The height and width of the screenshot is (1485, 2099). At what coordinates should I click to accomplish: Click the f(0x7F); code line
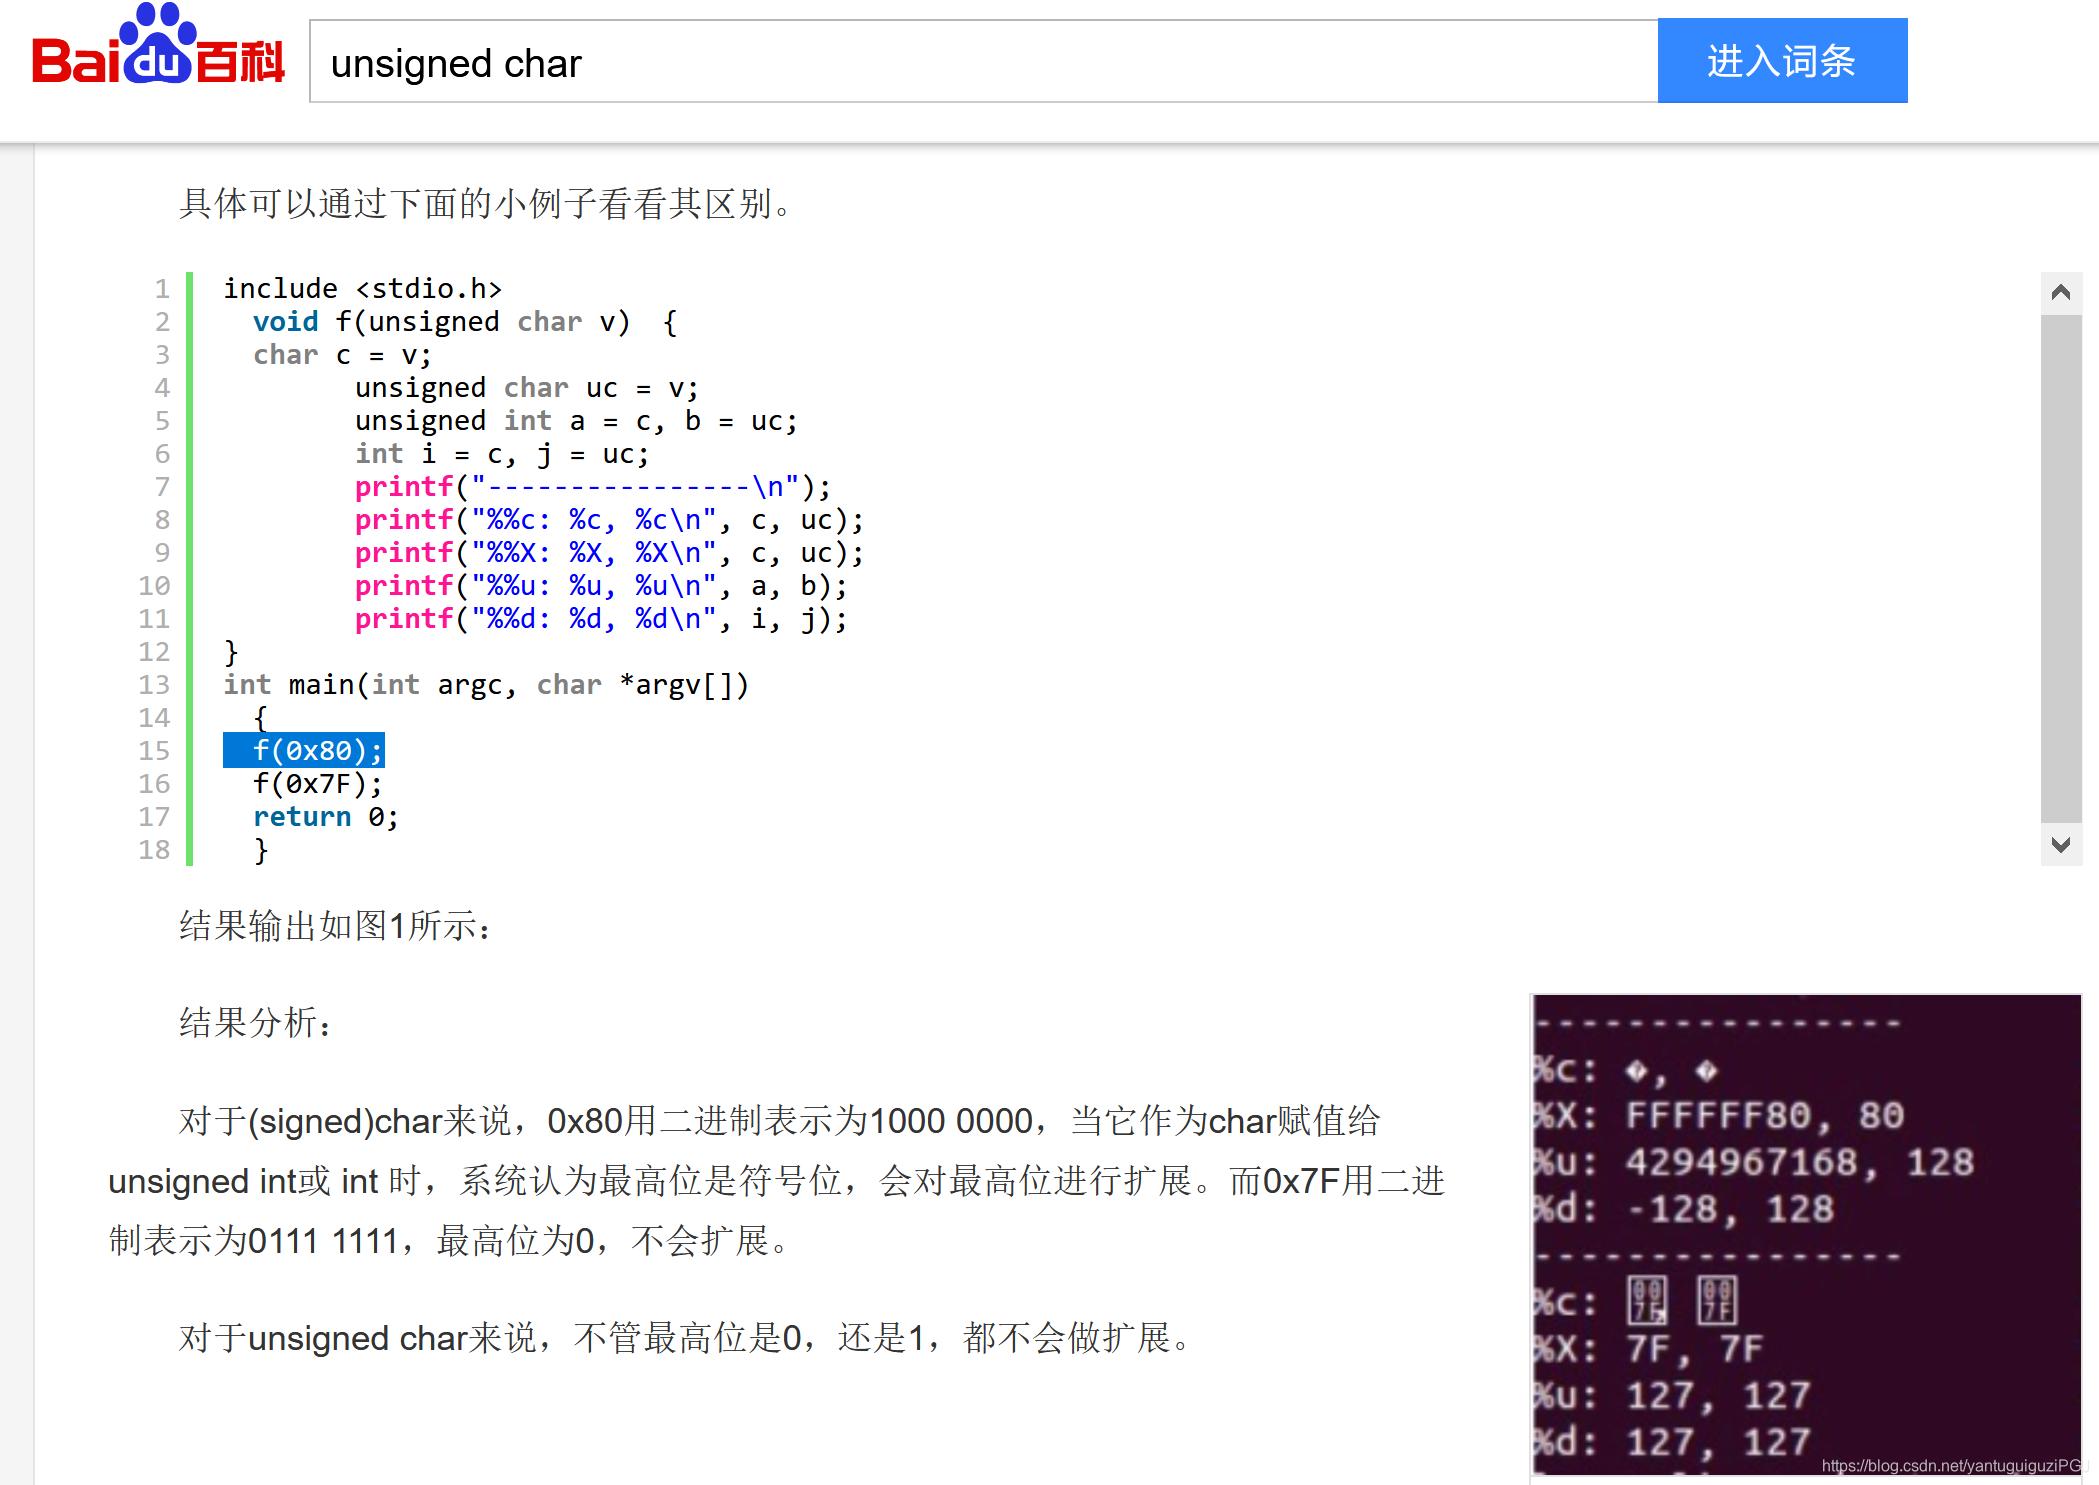pos(317,784)
